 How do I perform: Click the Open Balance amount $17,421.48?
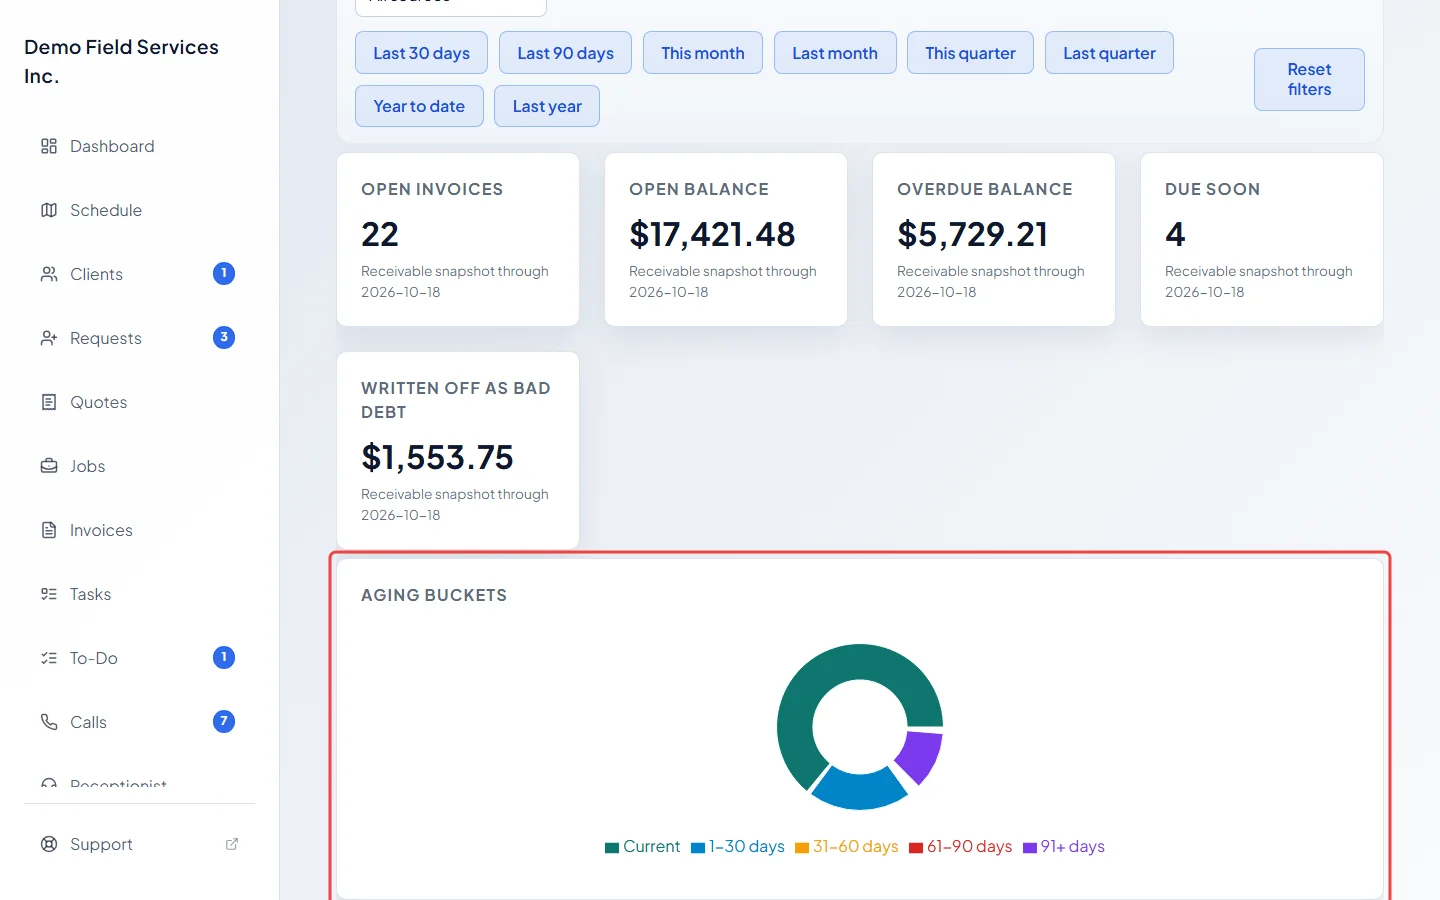(x=712, y=234)
